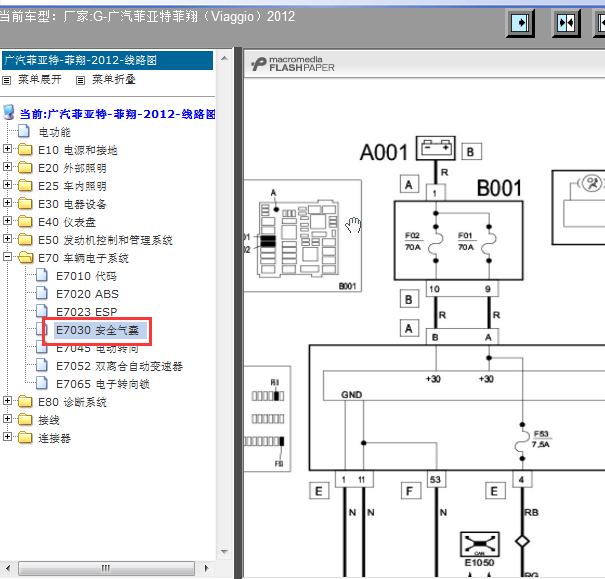Viewport: 605px width, 579px height.
Task: Click the current root link 当前:广汽菲亚特-菲翔-2012-线路图
Action: click(118, 114)
